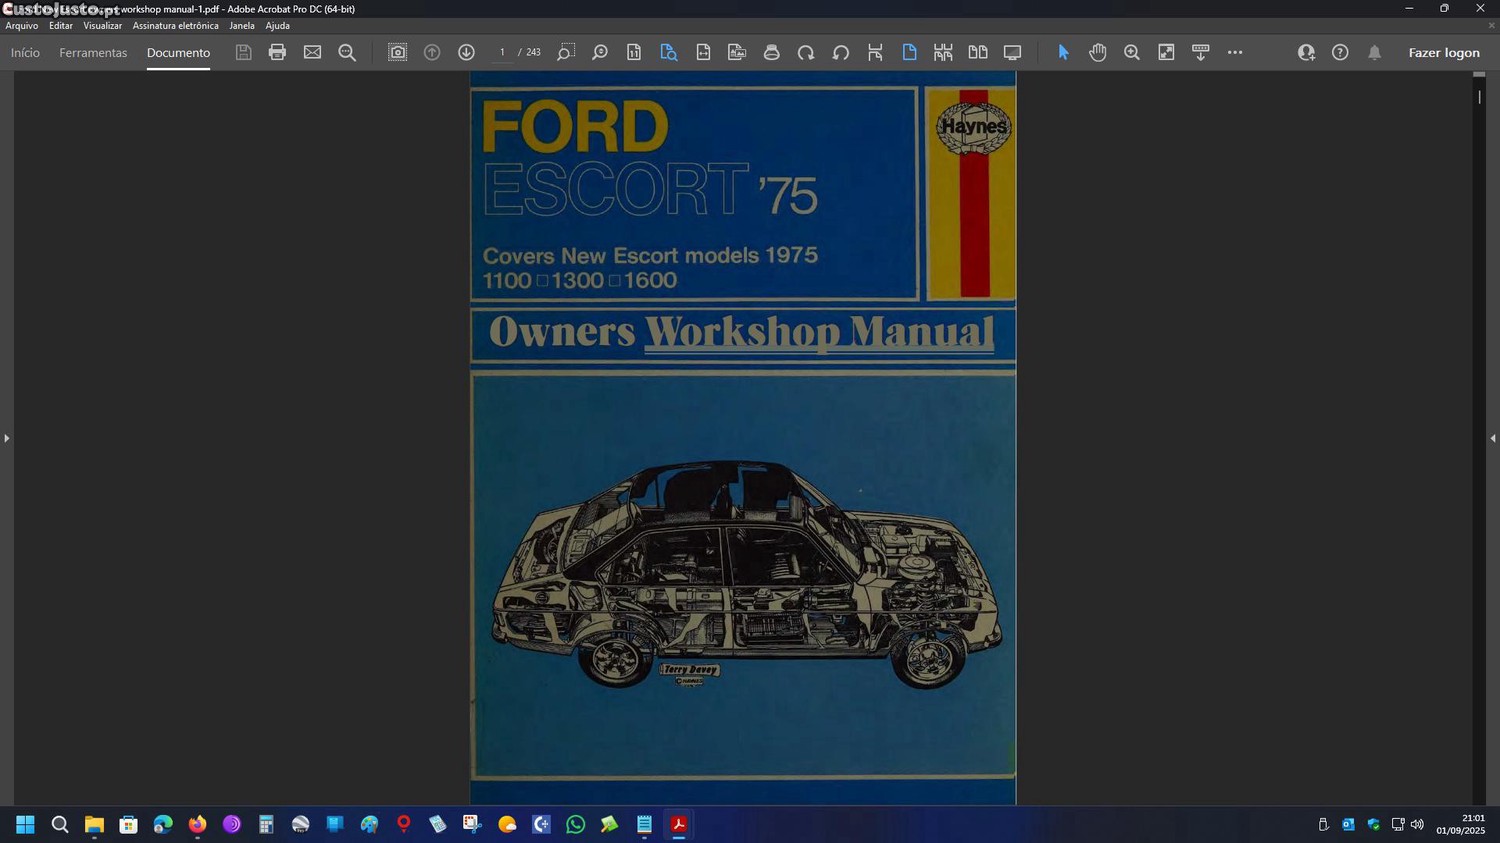The height and width of the screenshot is (843, 1500).
Task: Click the vertical scrollbar thumb
Action: (1479, 97)
